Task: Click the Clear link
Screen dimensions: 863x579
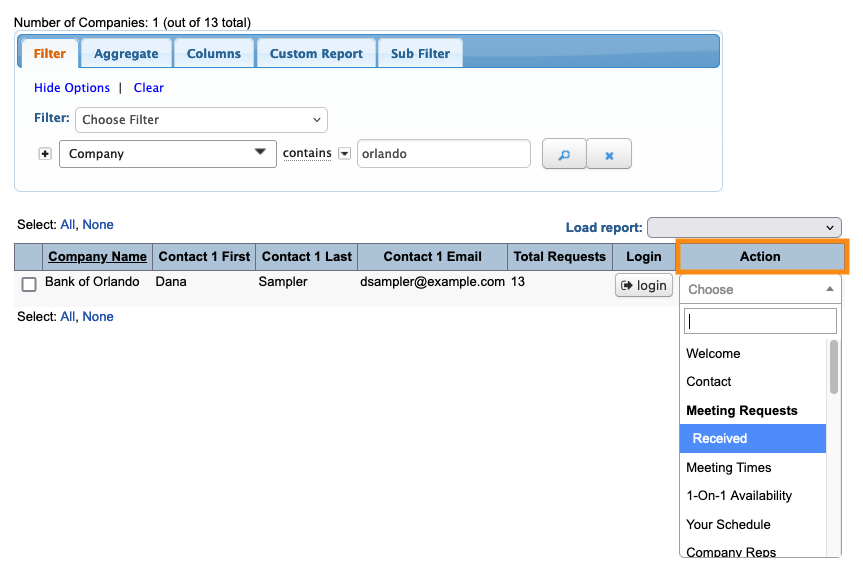Action: pos(149,88)
